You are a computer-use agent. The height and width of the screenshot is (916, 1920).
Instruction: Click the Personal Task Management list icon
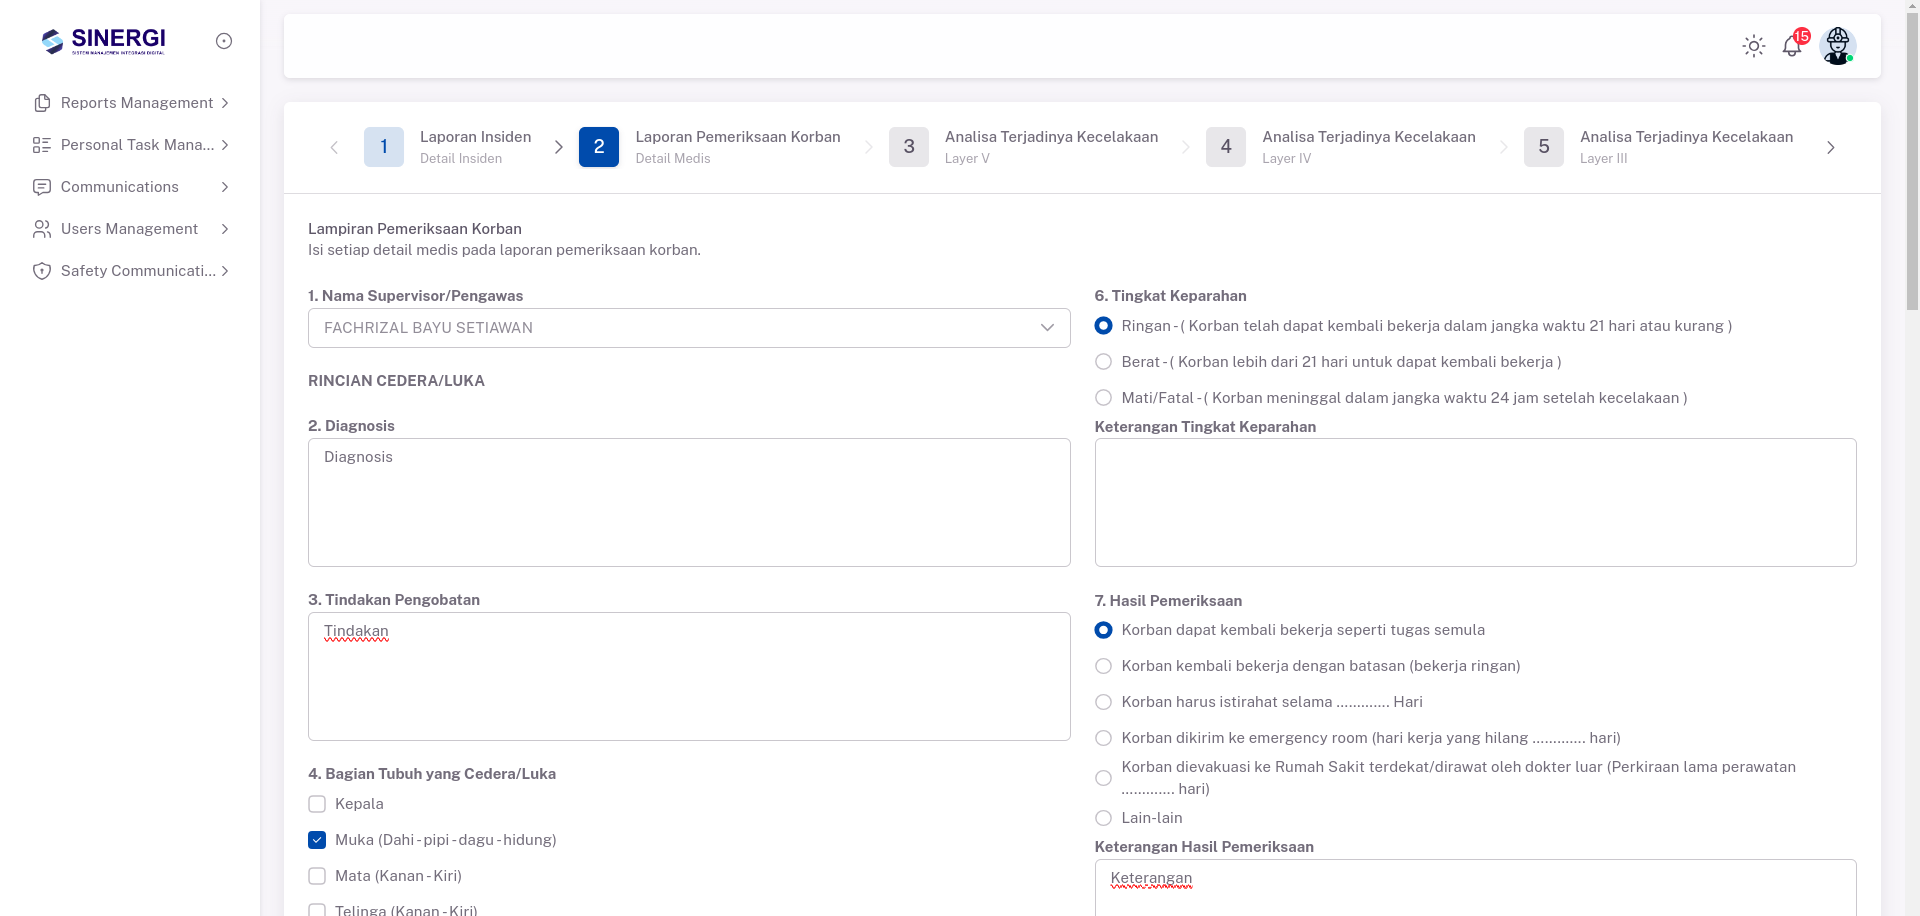(x=42, y=145)
